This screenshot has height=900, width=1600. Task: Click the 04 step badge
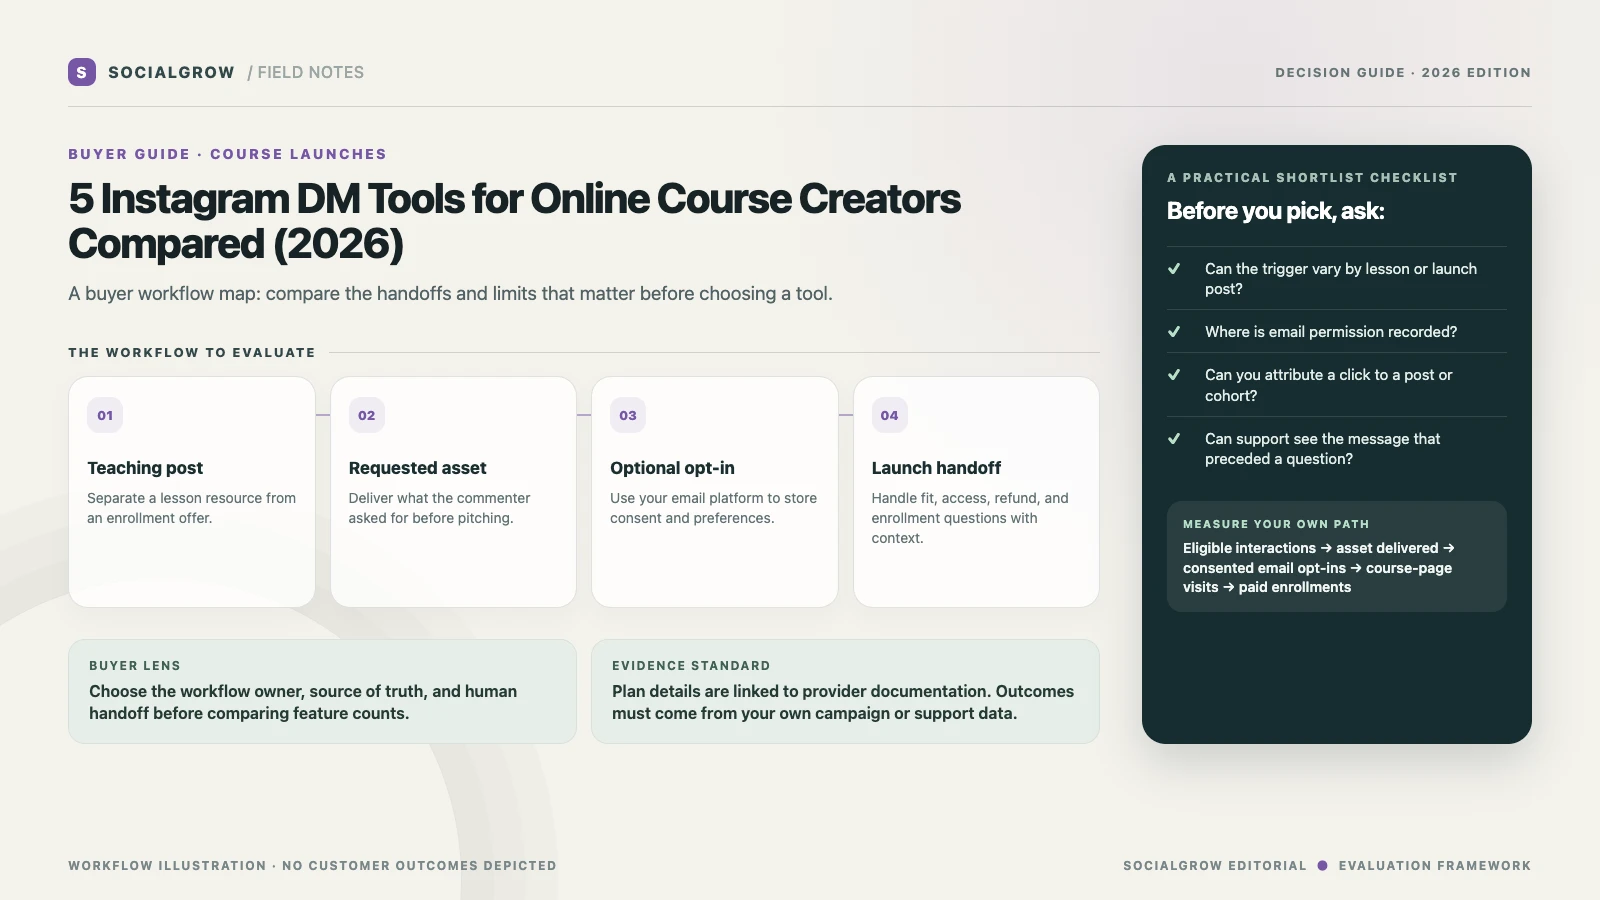890,415
